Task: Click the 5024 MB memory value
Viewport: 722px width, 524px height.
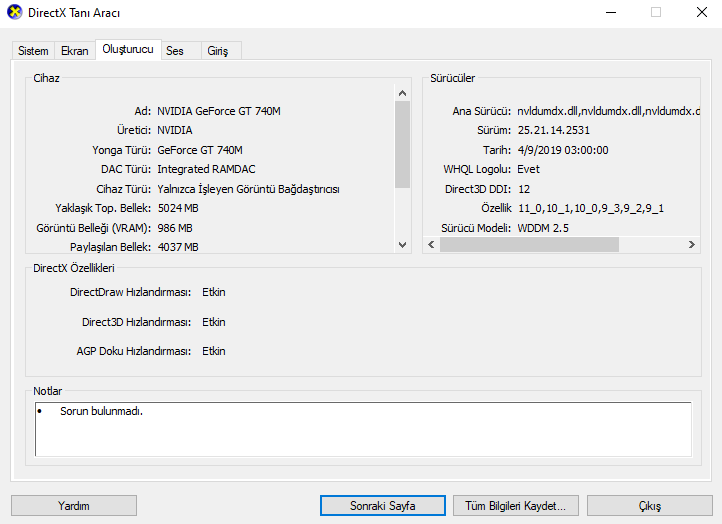Action: click(178, 208)
